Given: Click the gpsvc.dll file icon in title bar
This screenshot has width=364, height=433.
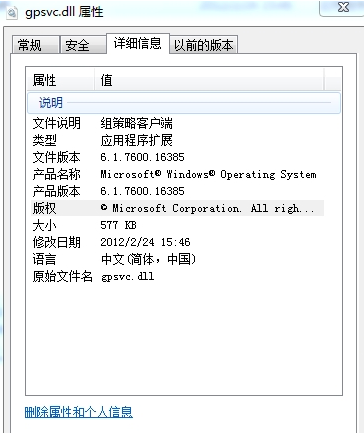Looking at the screenshot, I should pos(12,13).
